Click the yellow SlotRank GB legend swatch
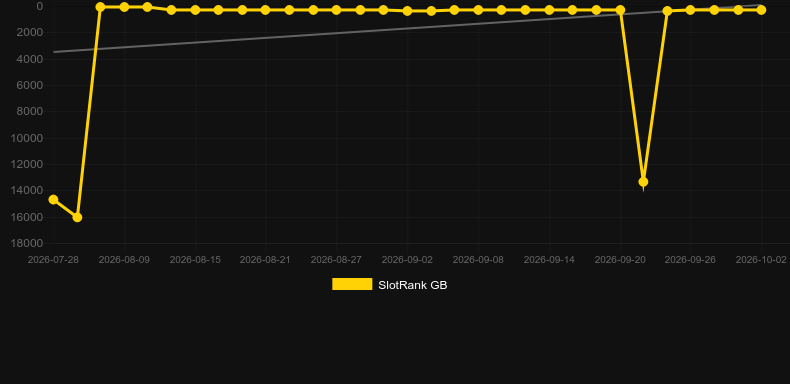Image resolution: width=790 pixels, height=384 pixels. coord(352,284)
